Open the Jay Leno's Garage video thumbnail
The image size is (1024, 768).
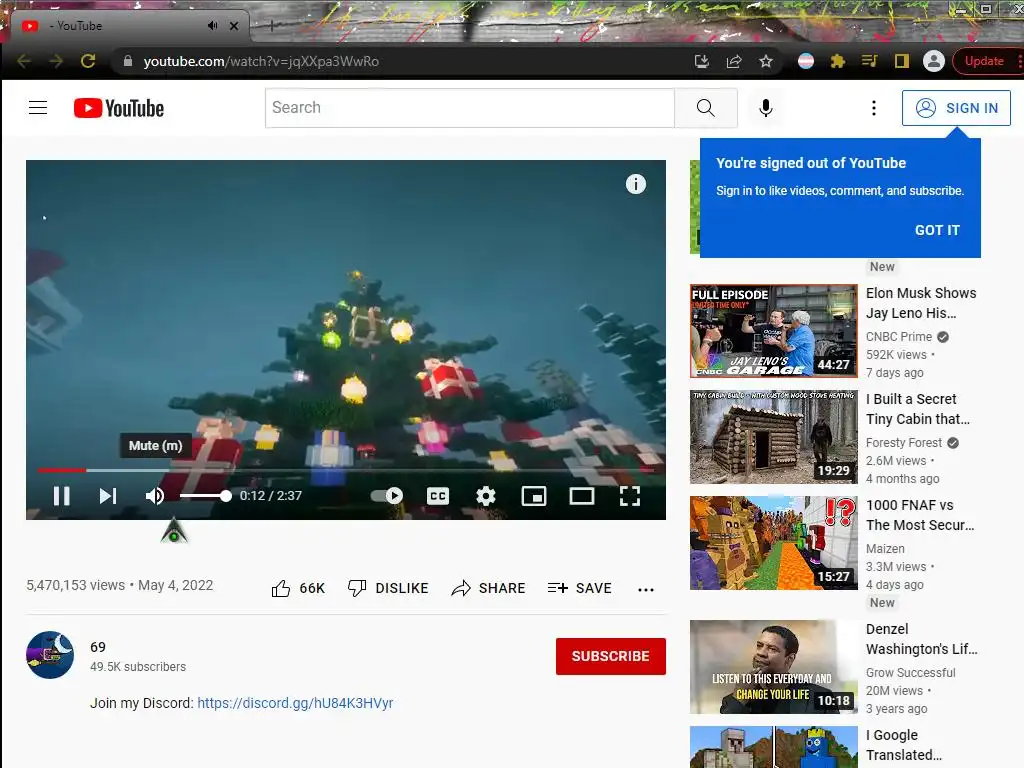click(773, 330)
